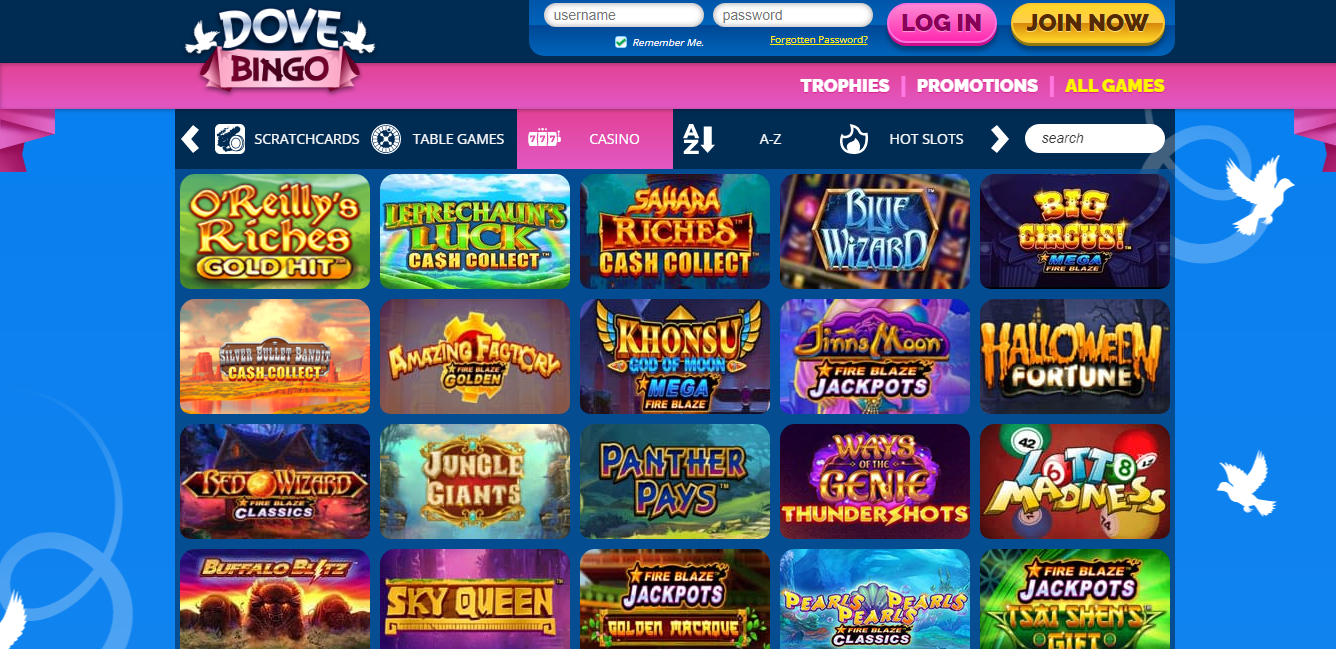Toggle the Remember Me checkbox
Screen dimensions: 1336x649
[x=621, y=42]
